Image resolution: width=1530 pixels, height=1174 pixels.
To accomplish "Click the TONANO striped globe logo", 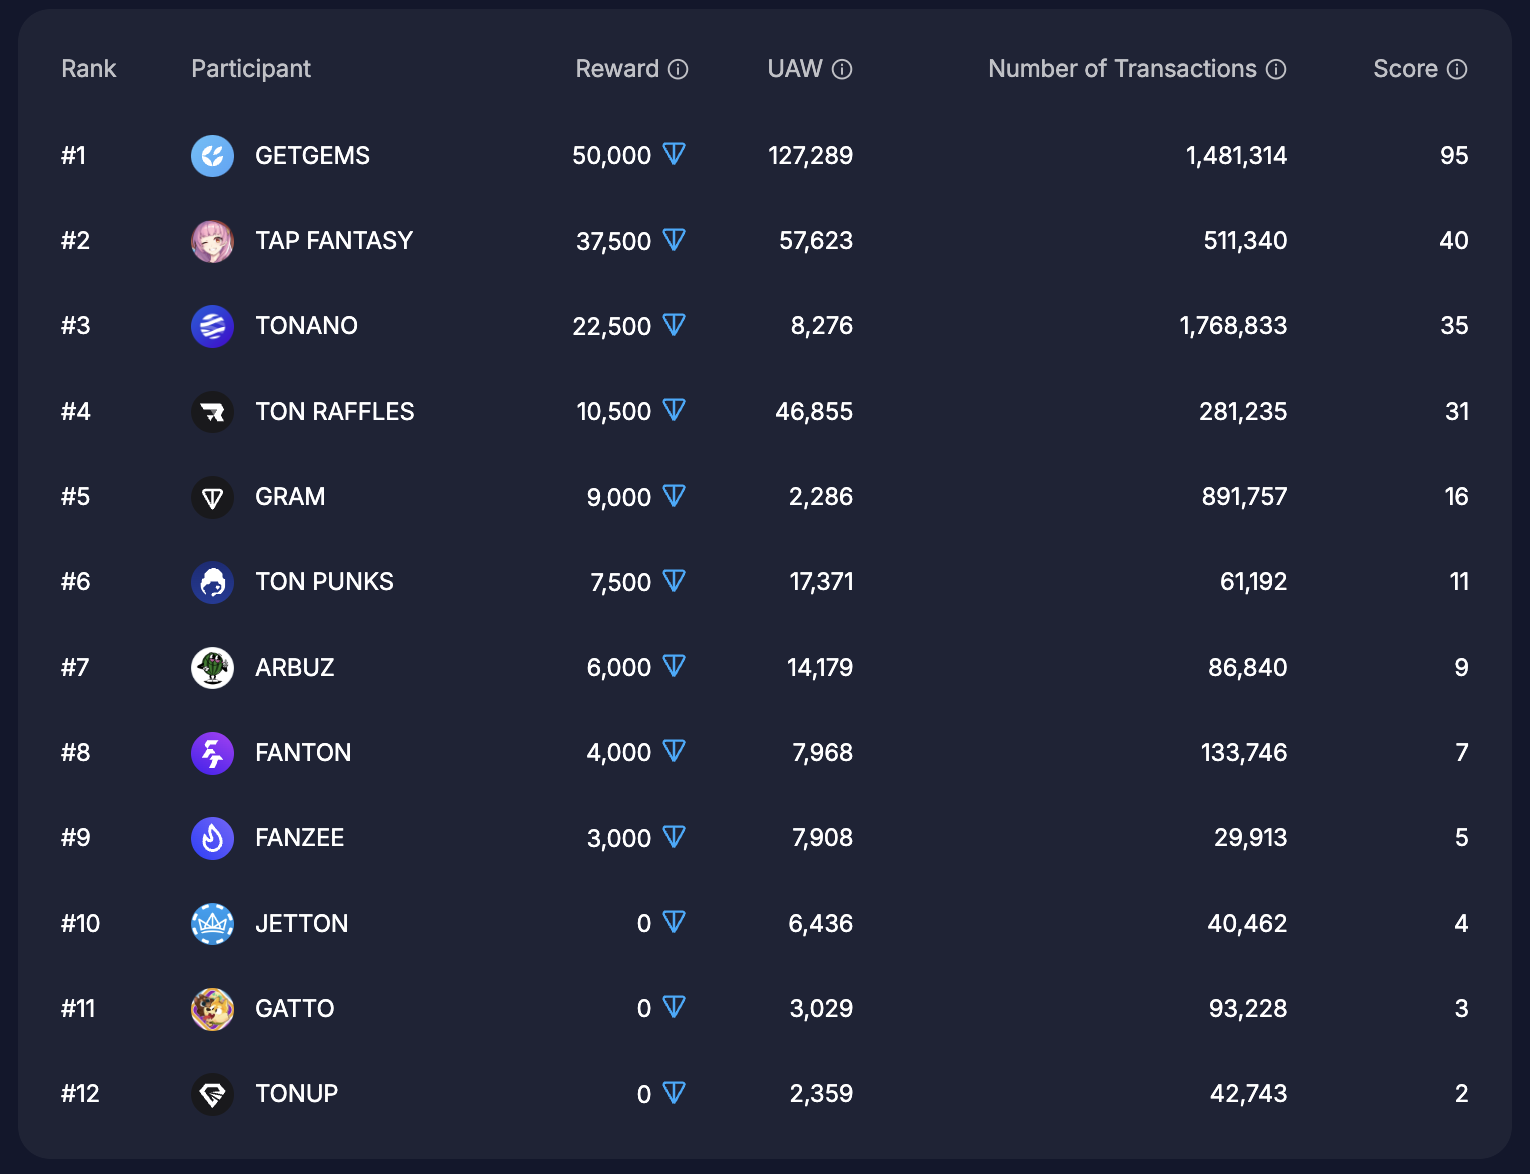I will click(x=212, y=326).
